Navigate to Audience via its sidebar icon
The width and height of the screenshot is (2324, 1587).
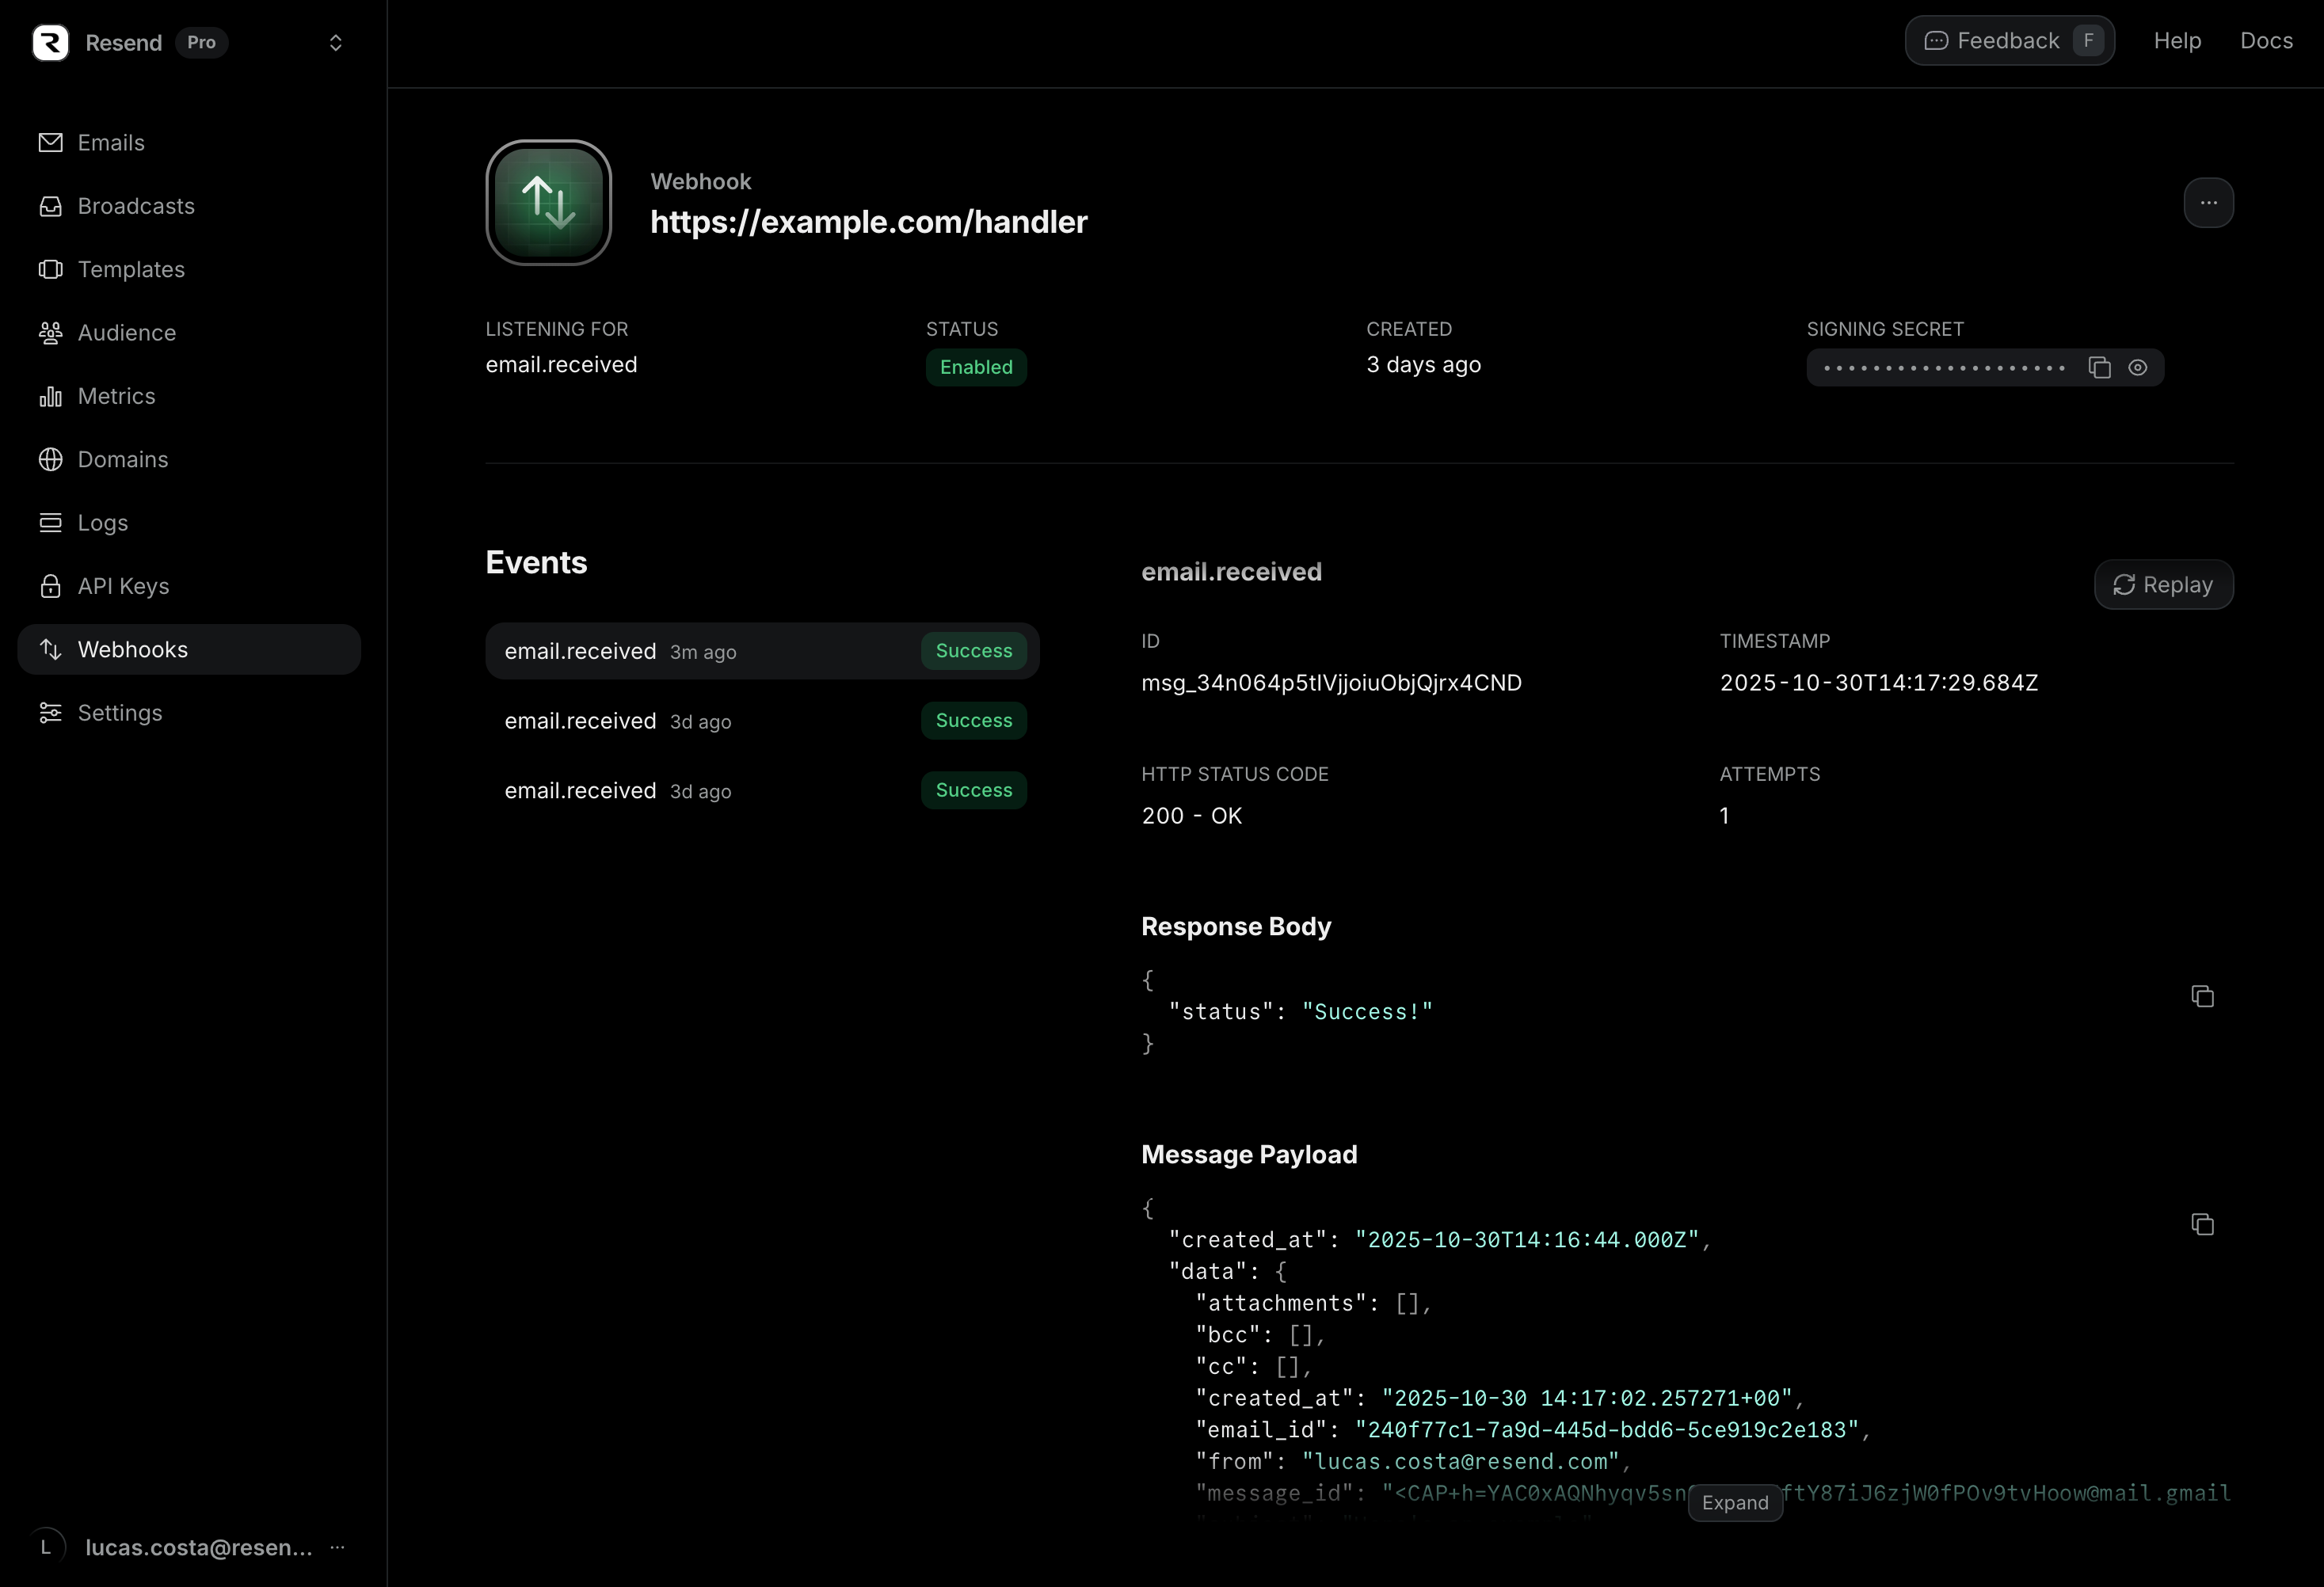tap(51, 332)
